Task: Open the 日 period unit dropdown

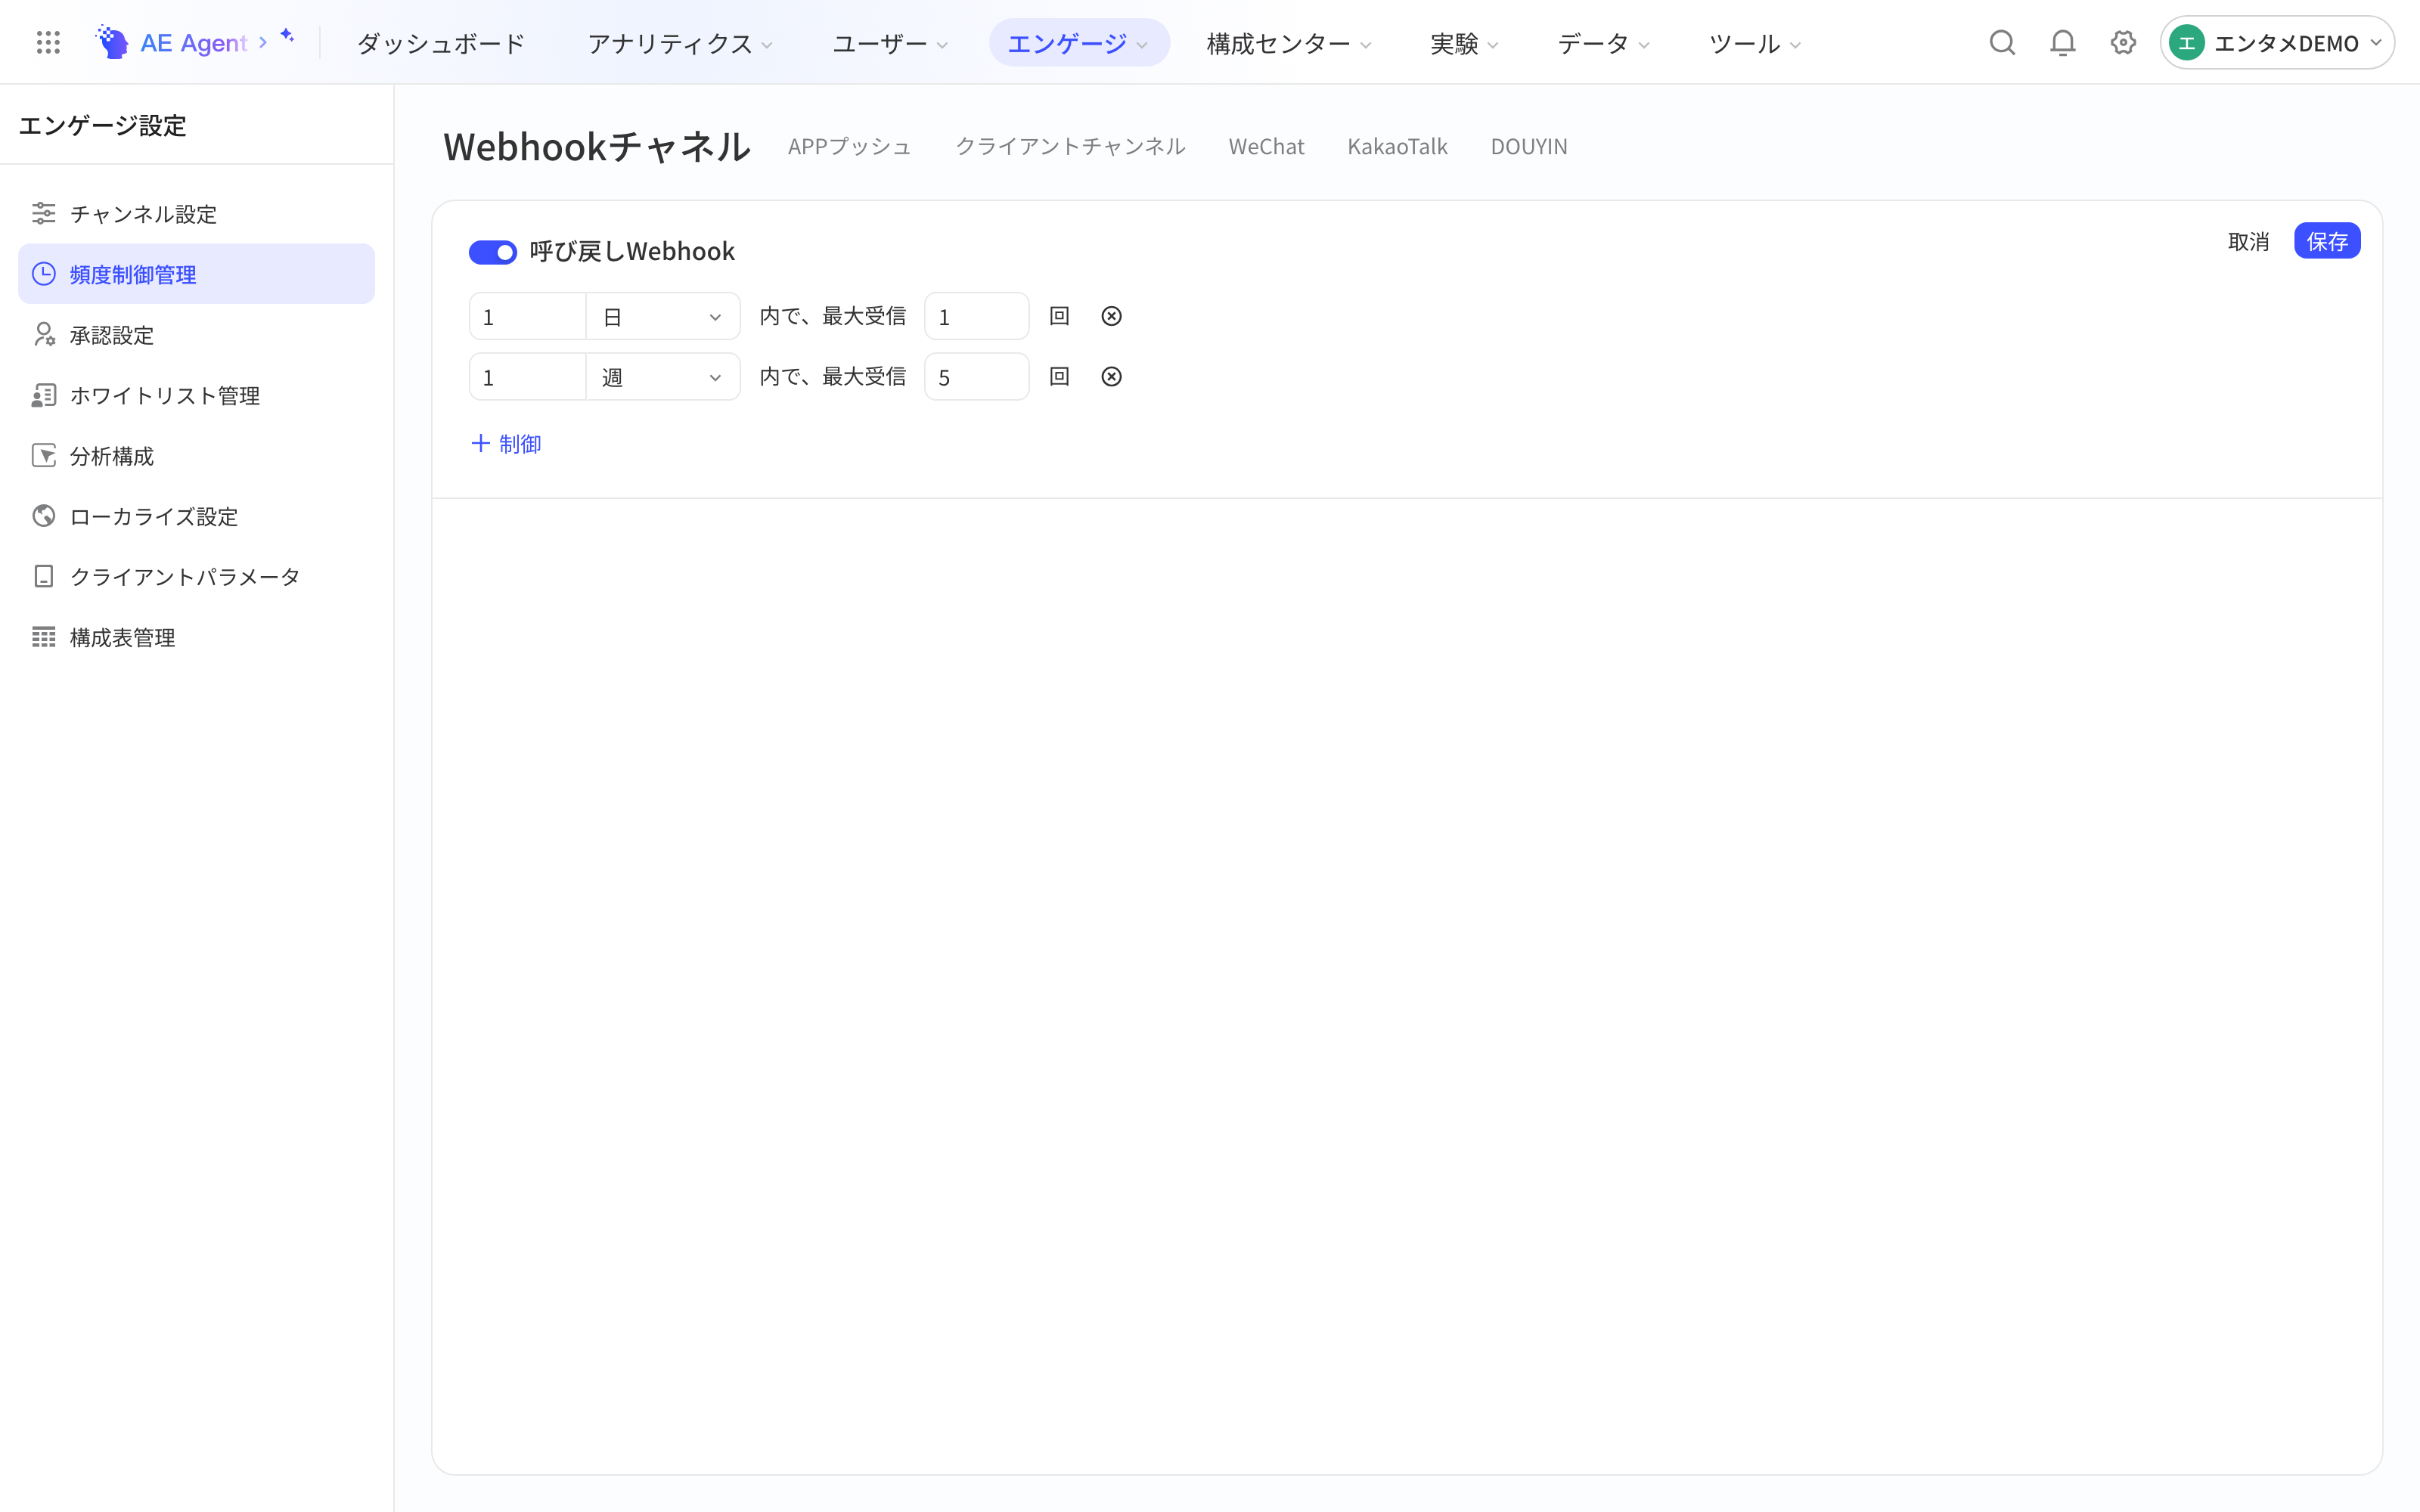Action: [663, 317]
